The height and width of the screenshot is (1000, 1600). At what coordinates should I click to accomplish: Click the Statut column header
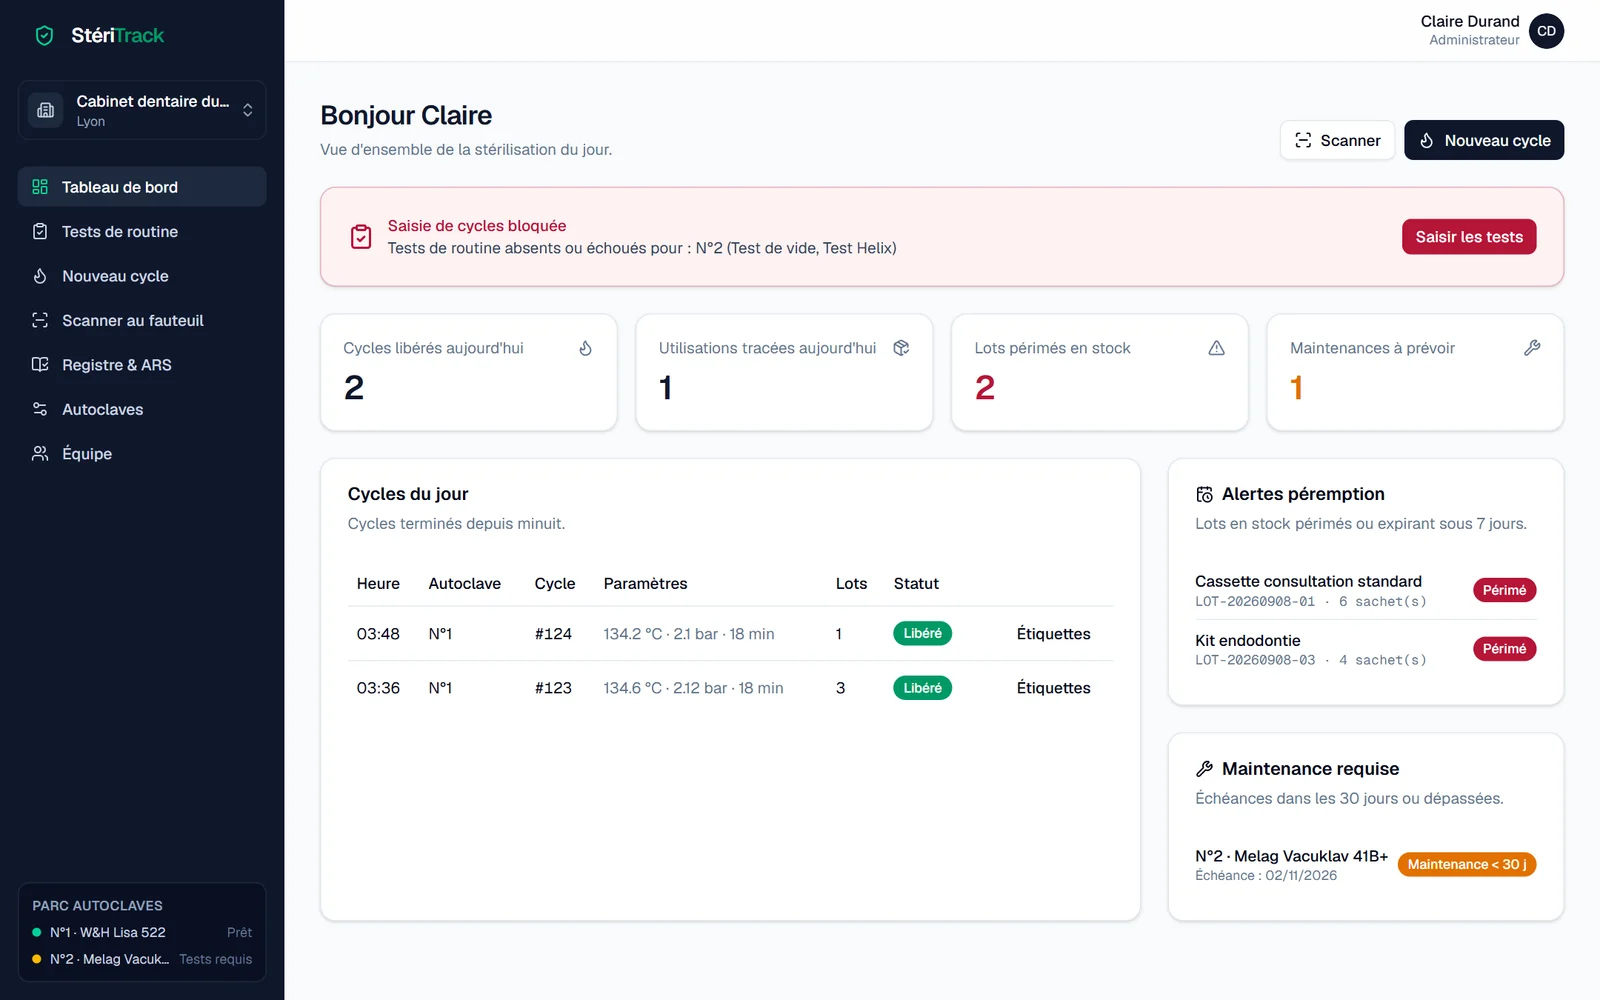coord(916,584)
